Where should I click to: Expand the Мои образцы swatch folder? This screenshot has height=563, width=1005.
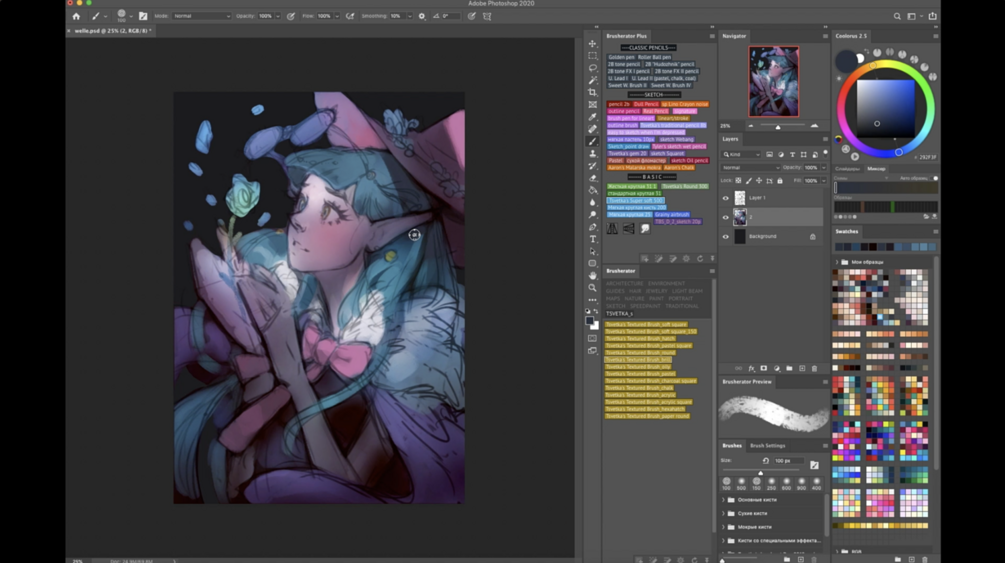[x=836, y=262]
